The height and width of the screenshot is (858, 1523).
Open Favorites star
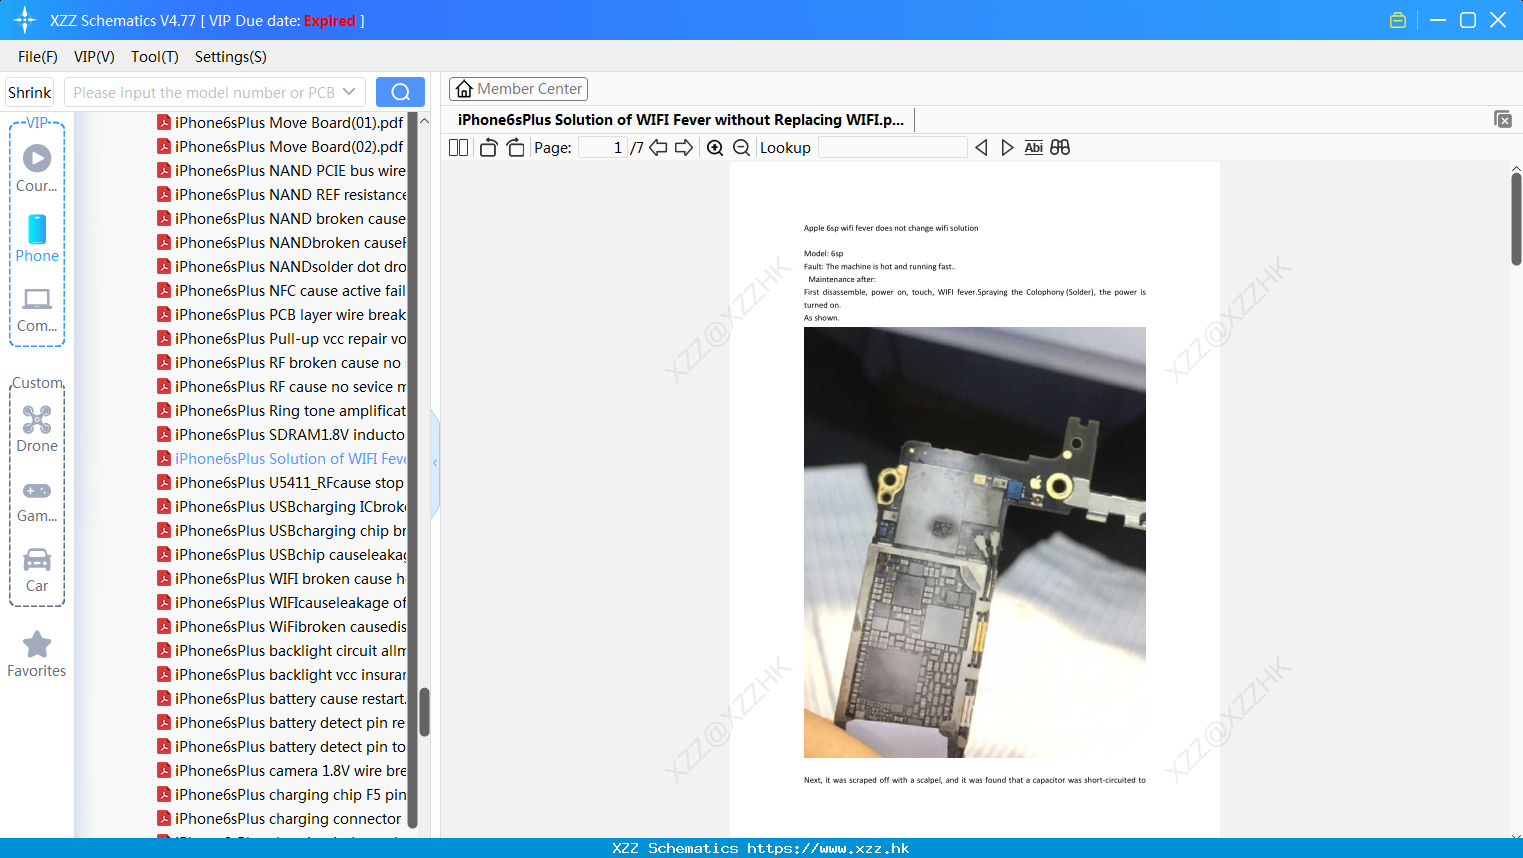[37, 654]
